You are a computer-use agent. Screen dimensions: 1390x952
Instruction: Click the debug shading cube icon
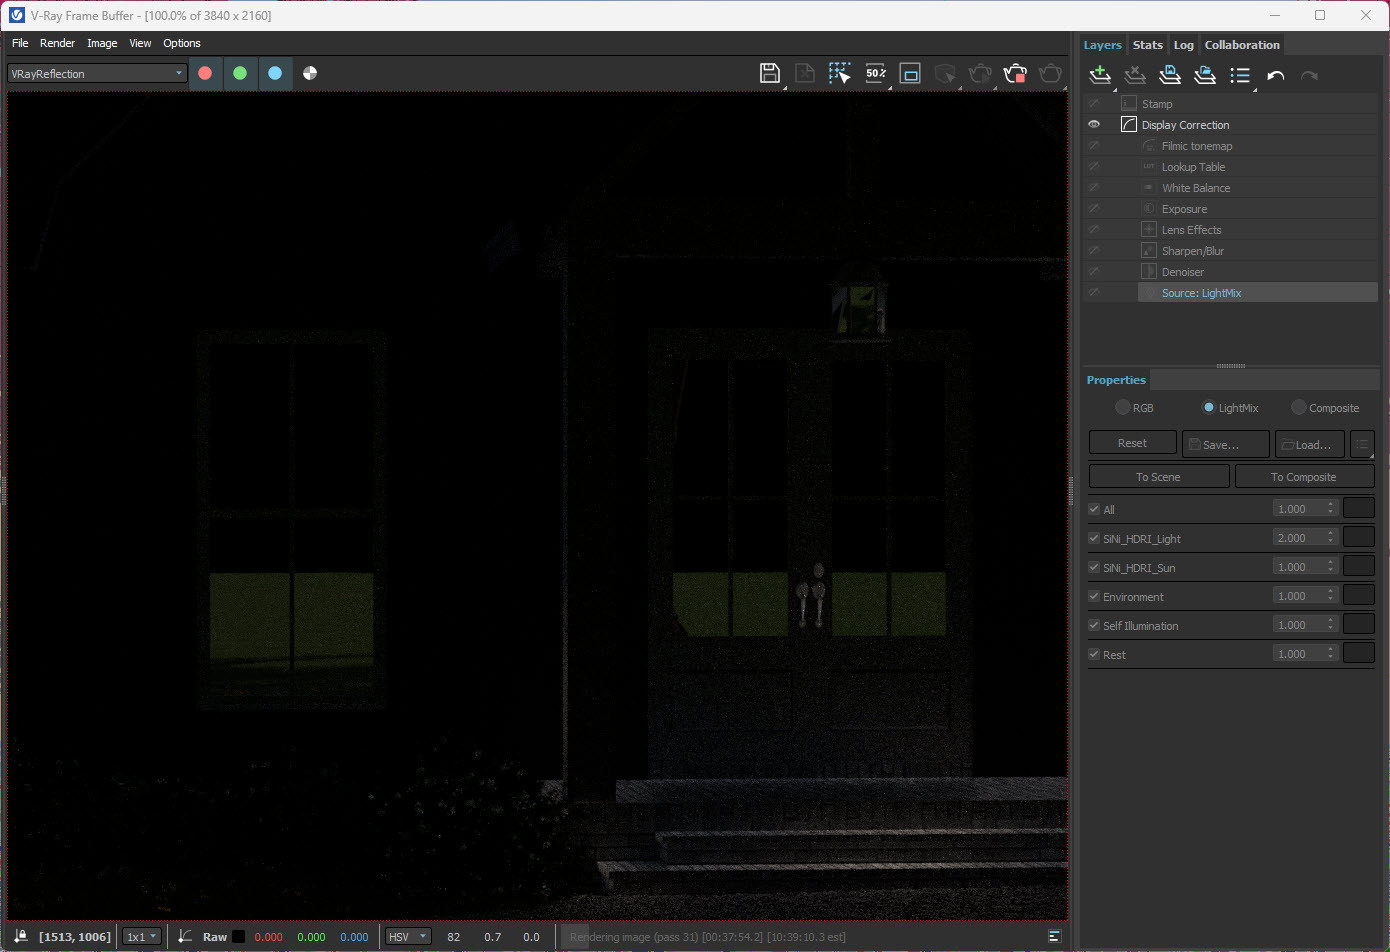coord(945,73)
